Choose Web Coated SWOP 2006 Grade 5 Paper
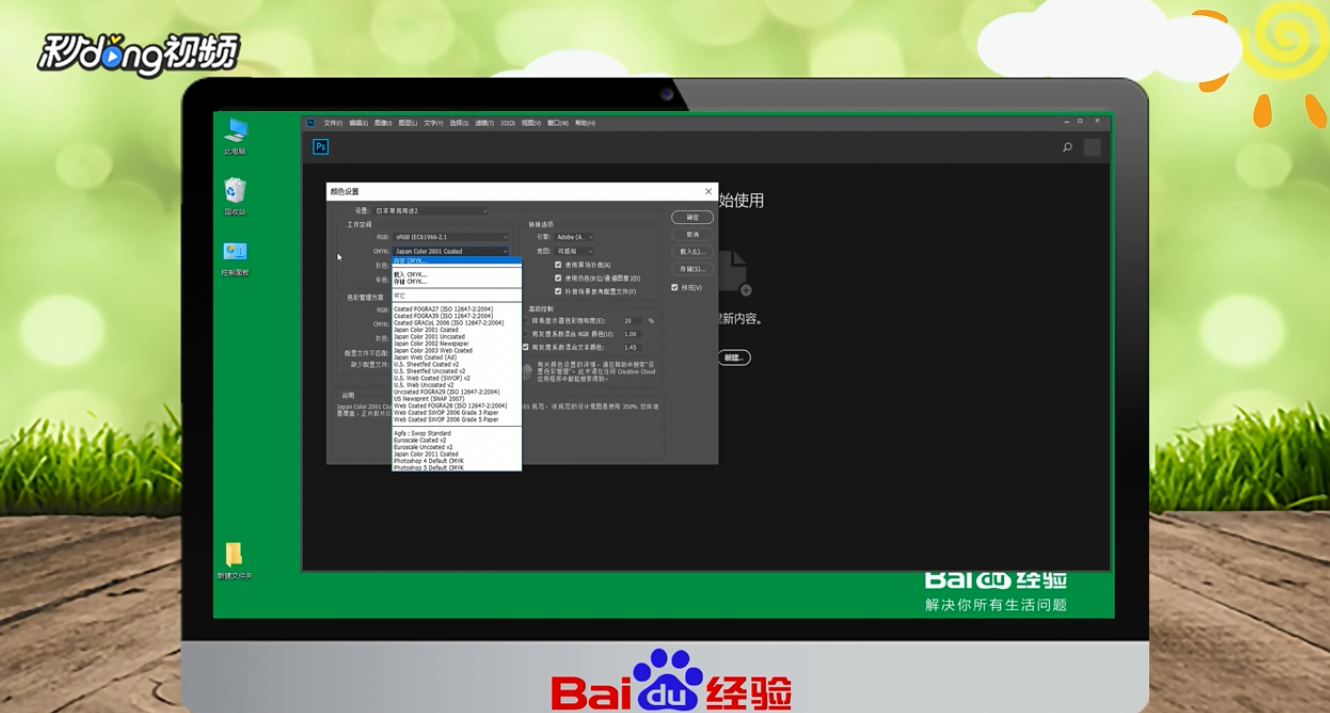Image resolution: width=1330 pixels, height=713 pixels. pyautogui.click(x=457, y=420)
